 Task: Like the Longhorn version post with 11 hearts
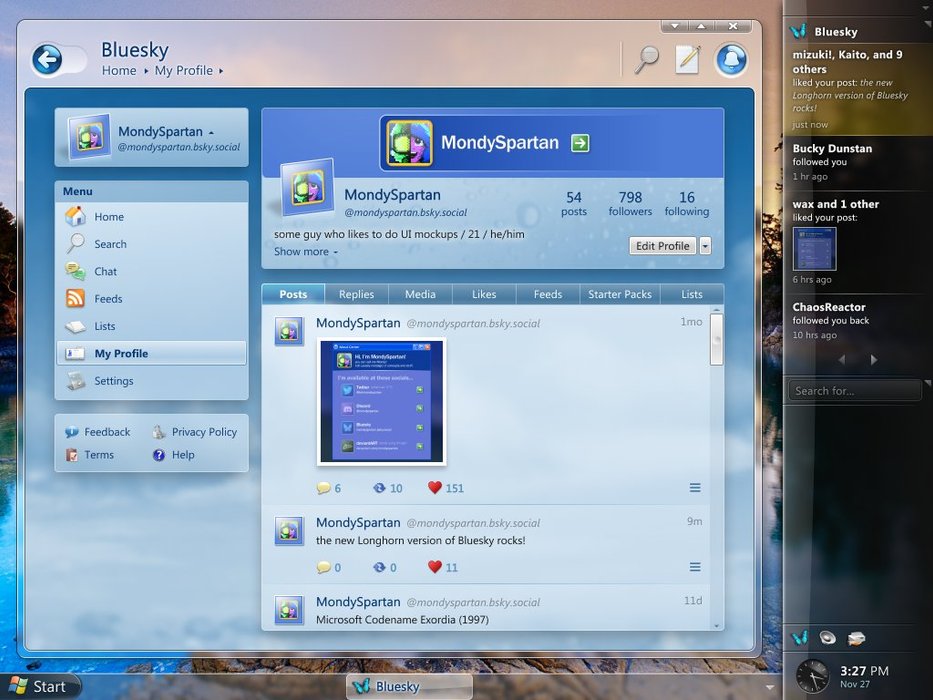435,567
